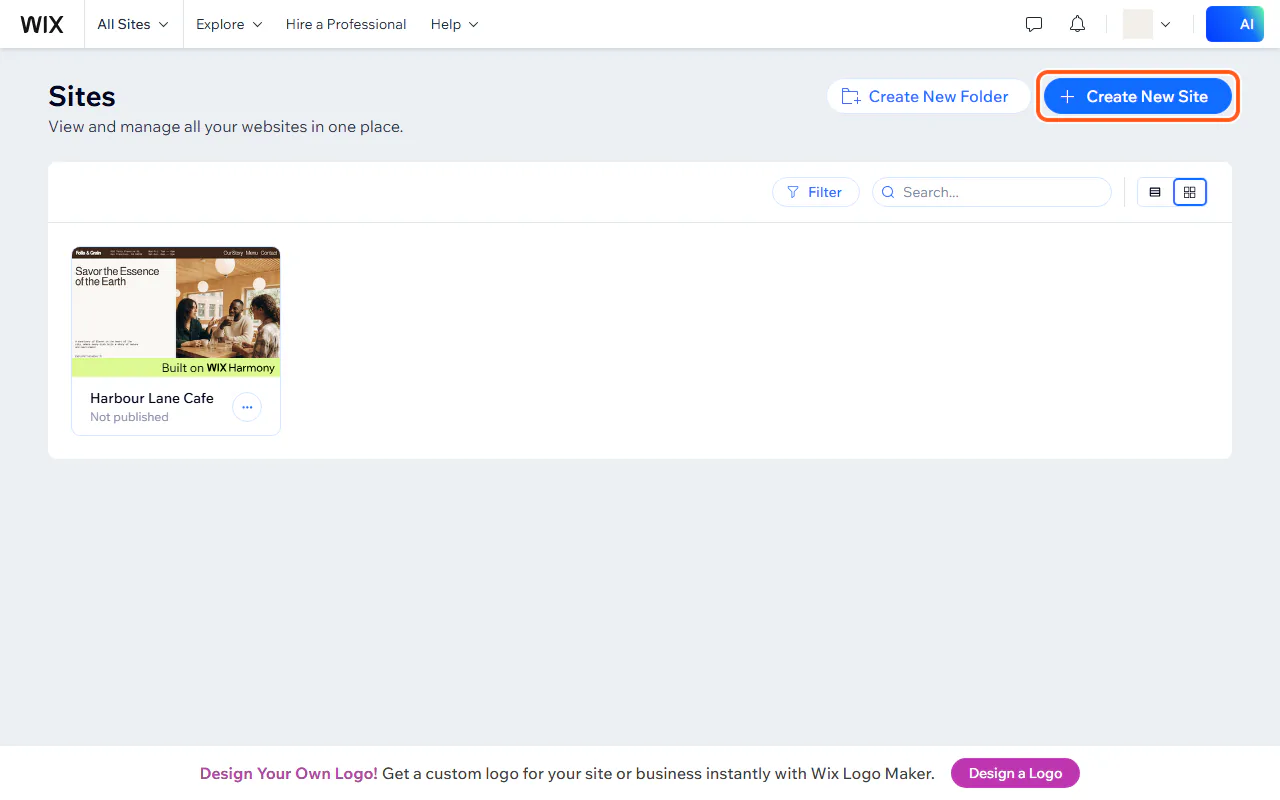Switch to grid view layout

click(1189, 192)
